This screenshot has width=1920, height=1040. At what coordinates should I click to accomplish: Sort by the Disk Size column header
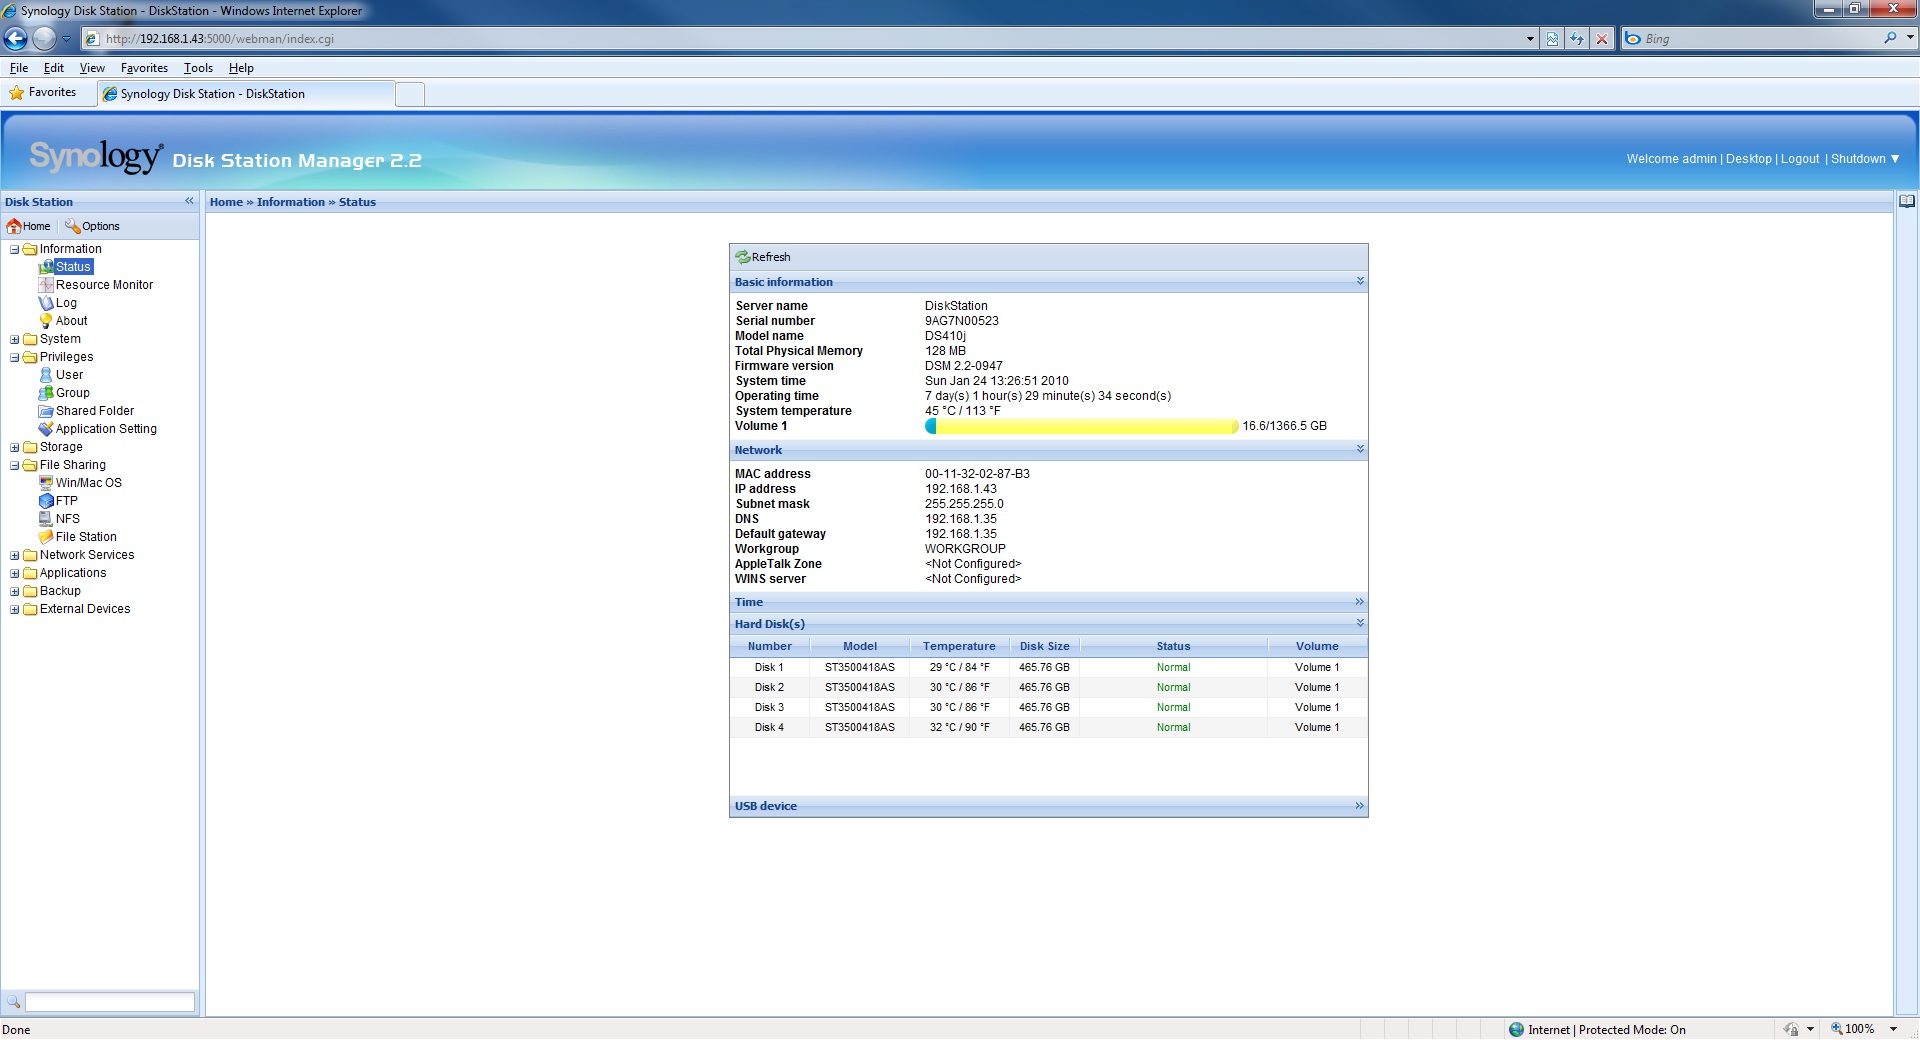tap(1044, 646)
